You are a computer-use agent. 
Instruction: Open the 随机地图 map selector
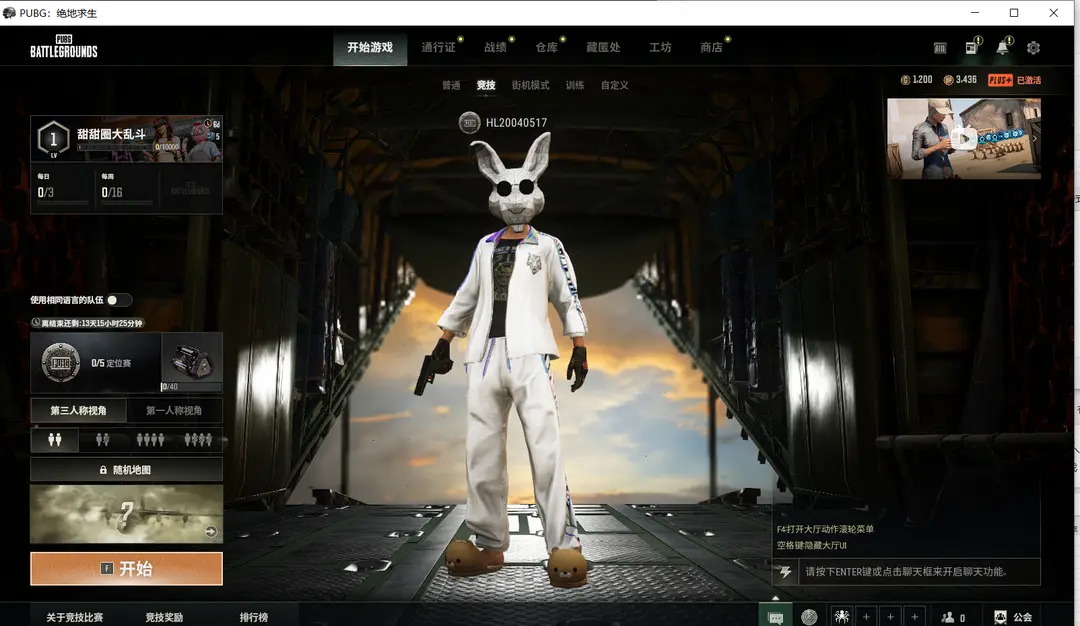click(x=126, y=469)
